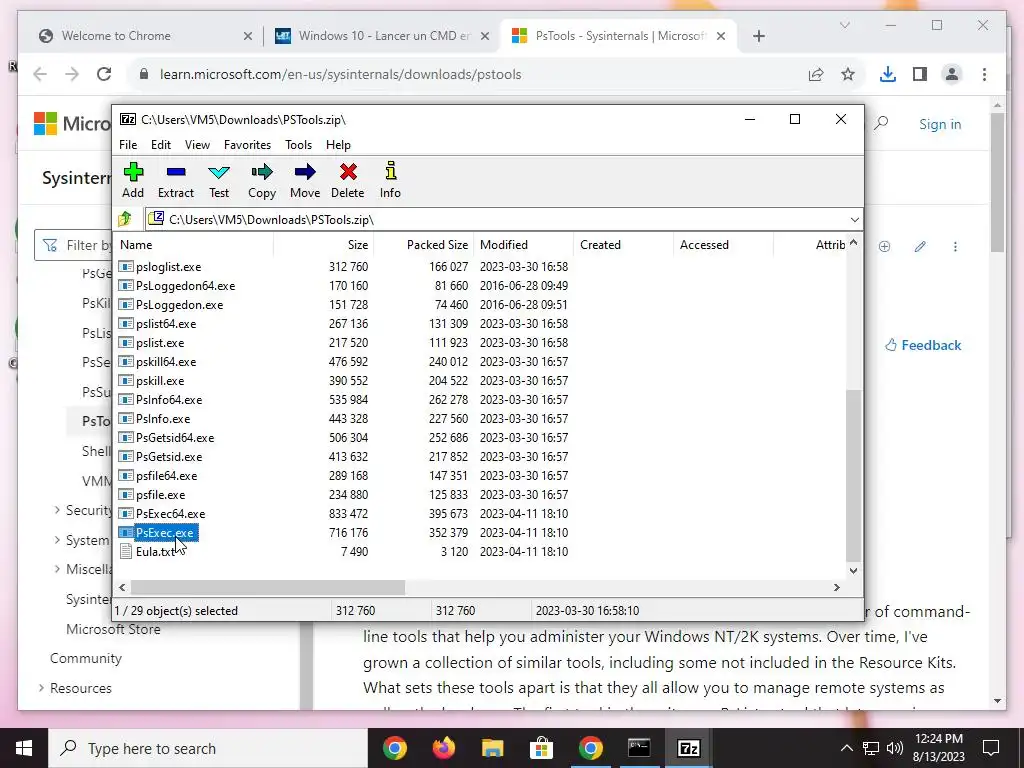The height and width of the screenshot is (768, 1024).
Task: Click the Chrome address bar URL
Action: 340,74
